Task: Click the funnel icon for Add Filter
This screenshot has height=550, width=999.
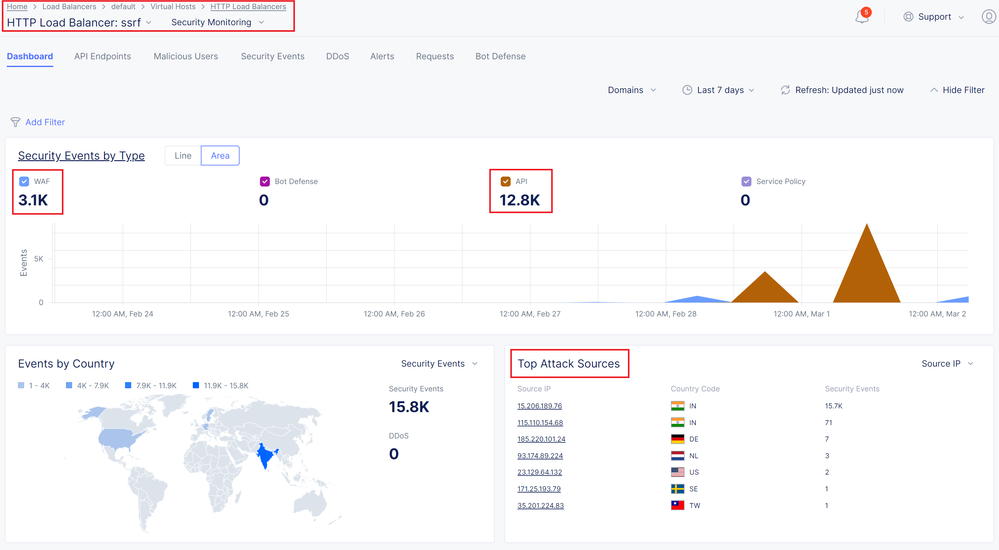Action: 15,122
